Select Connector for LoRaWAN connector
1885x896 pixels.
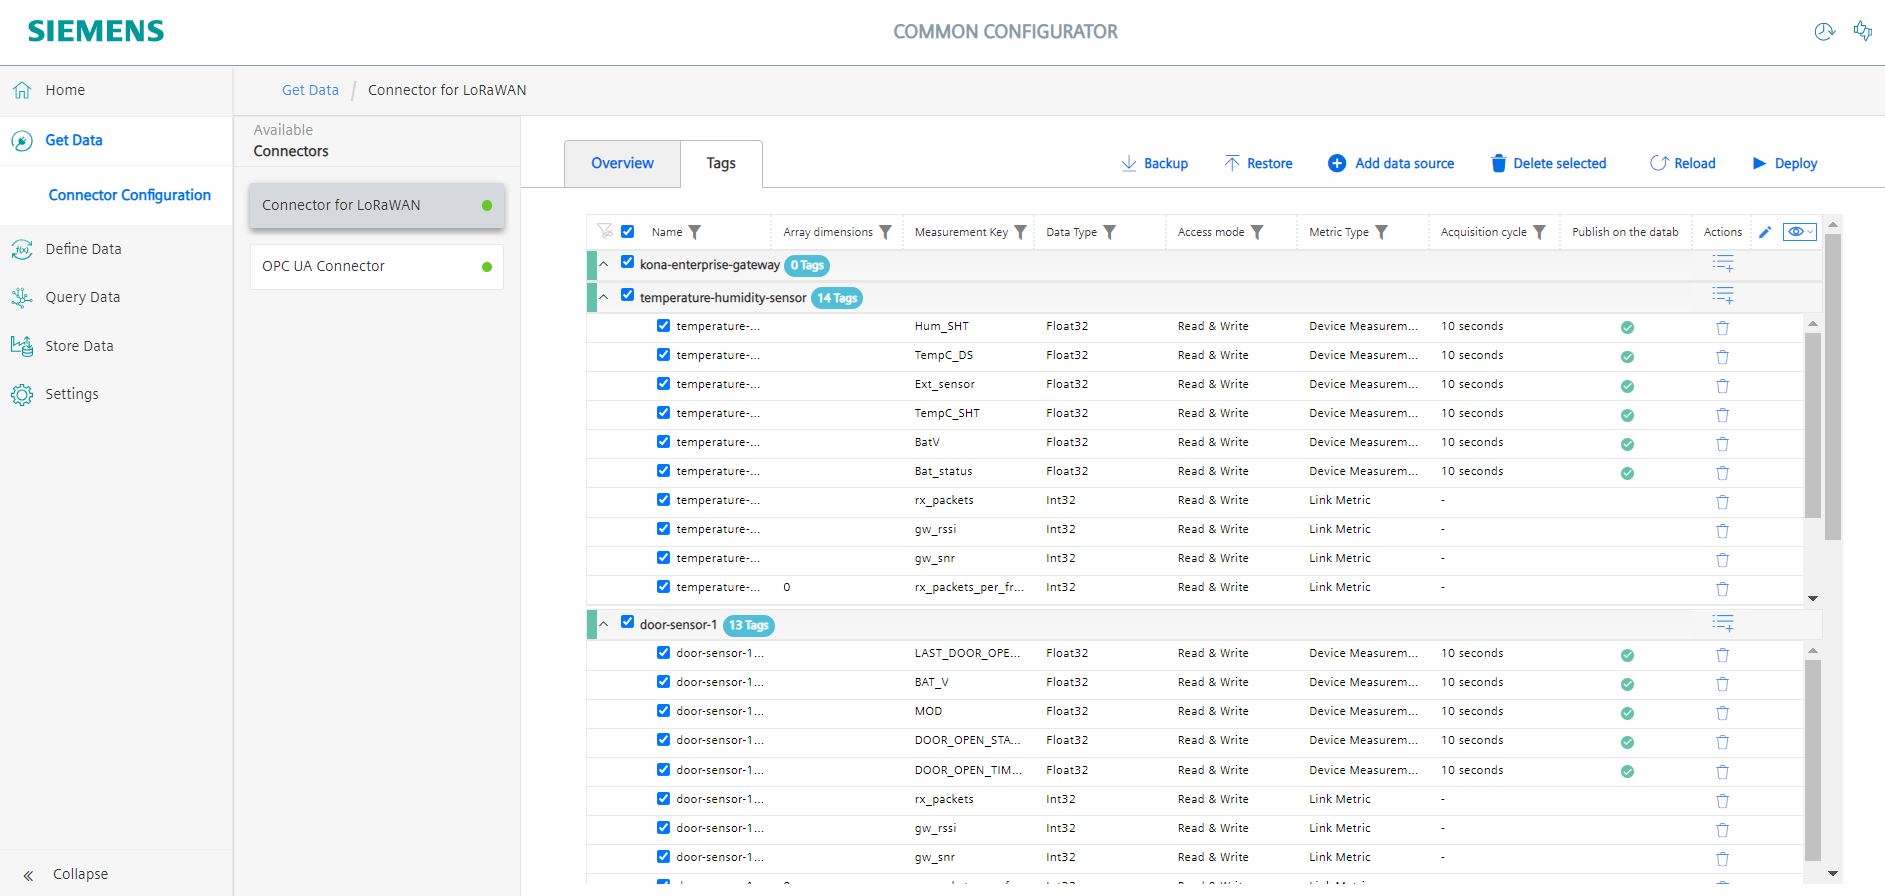[x=377, y=205]
